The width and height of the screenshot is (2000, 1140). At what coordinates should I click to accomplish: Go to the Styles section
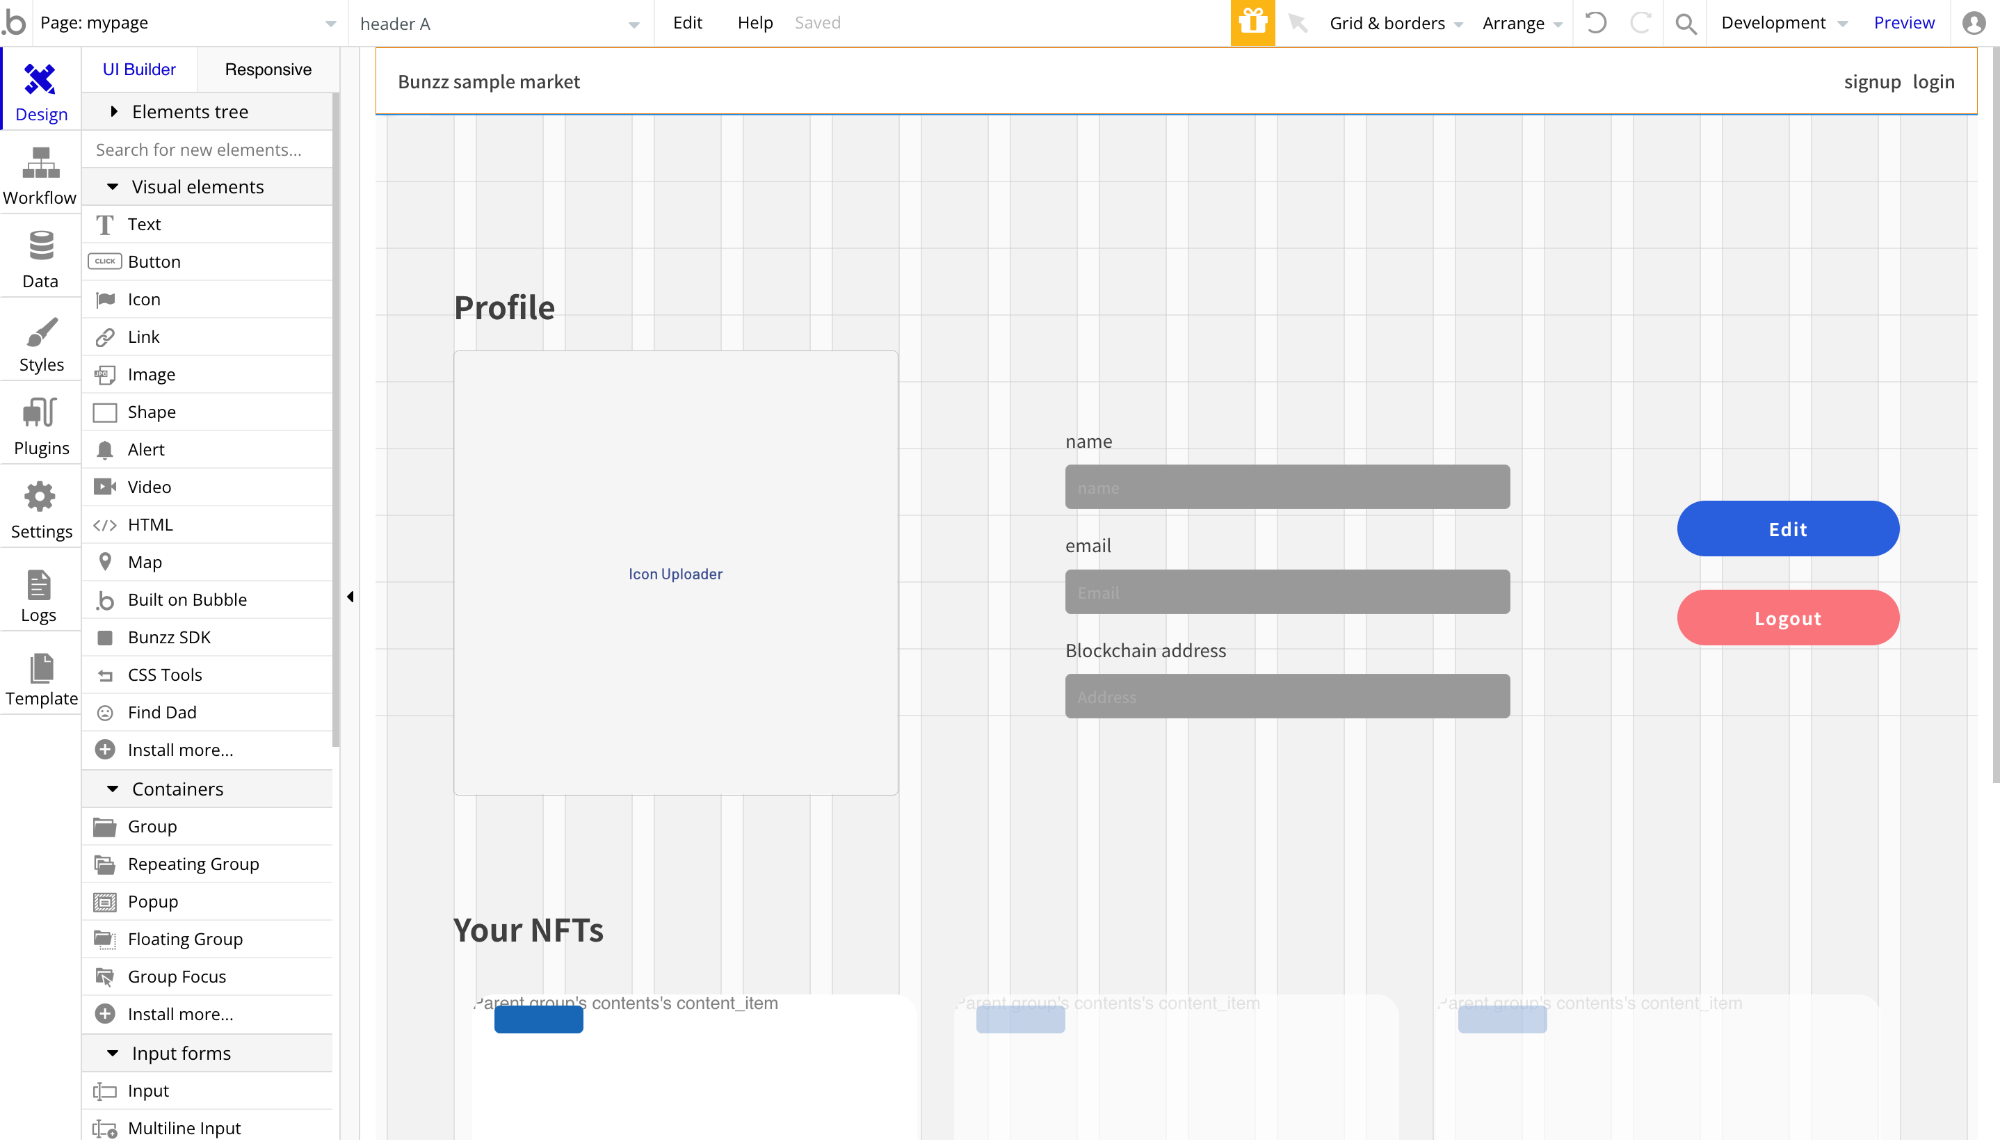(x=40, y=343)
